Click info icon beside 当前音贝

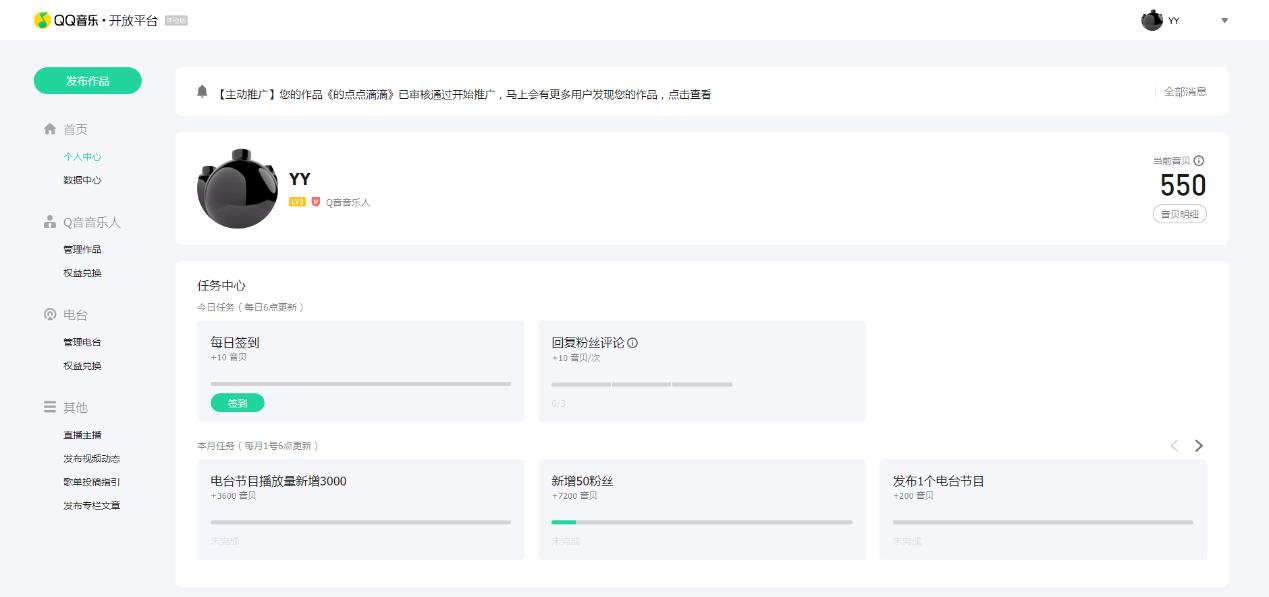(1199, 161)
